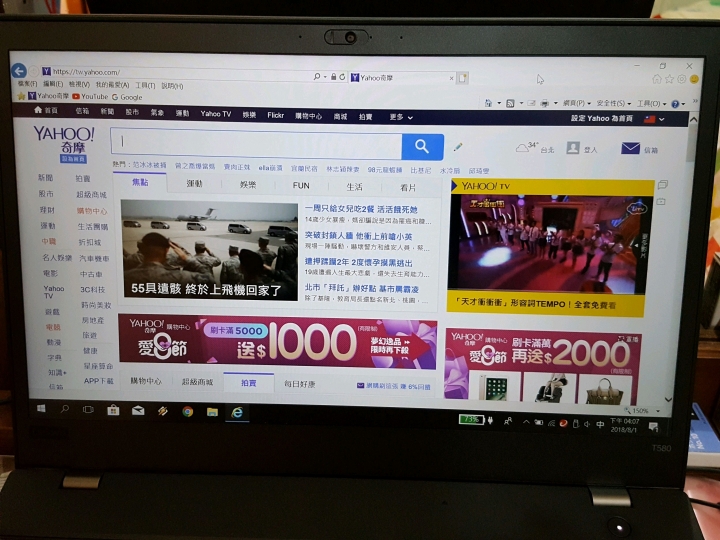The image size is (720, 540).
Task: Click 設定 Yahoo 為首頁 link
Action: tap(602, 118)
